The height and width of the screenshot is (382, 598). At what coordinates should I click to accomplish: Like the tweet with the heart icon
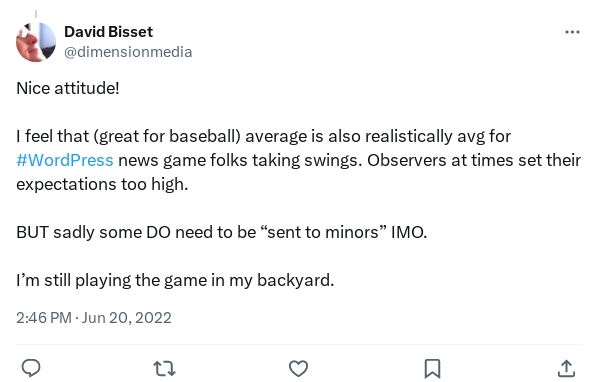pos(298,369)
